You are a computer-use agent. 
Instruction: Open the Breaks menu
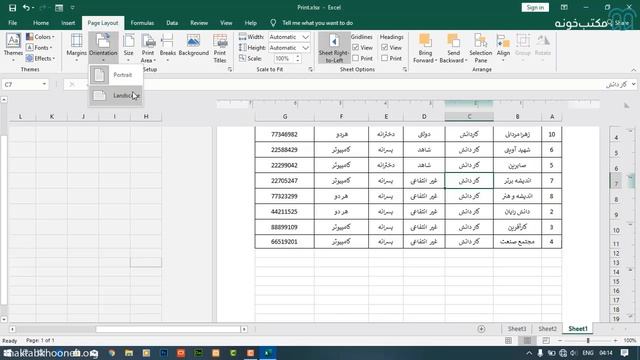[x=168, y=48]
